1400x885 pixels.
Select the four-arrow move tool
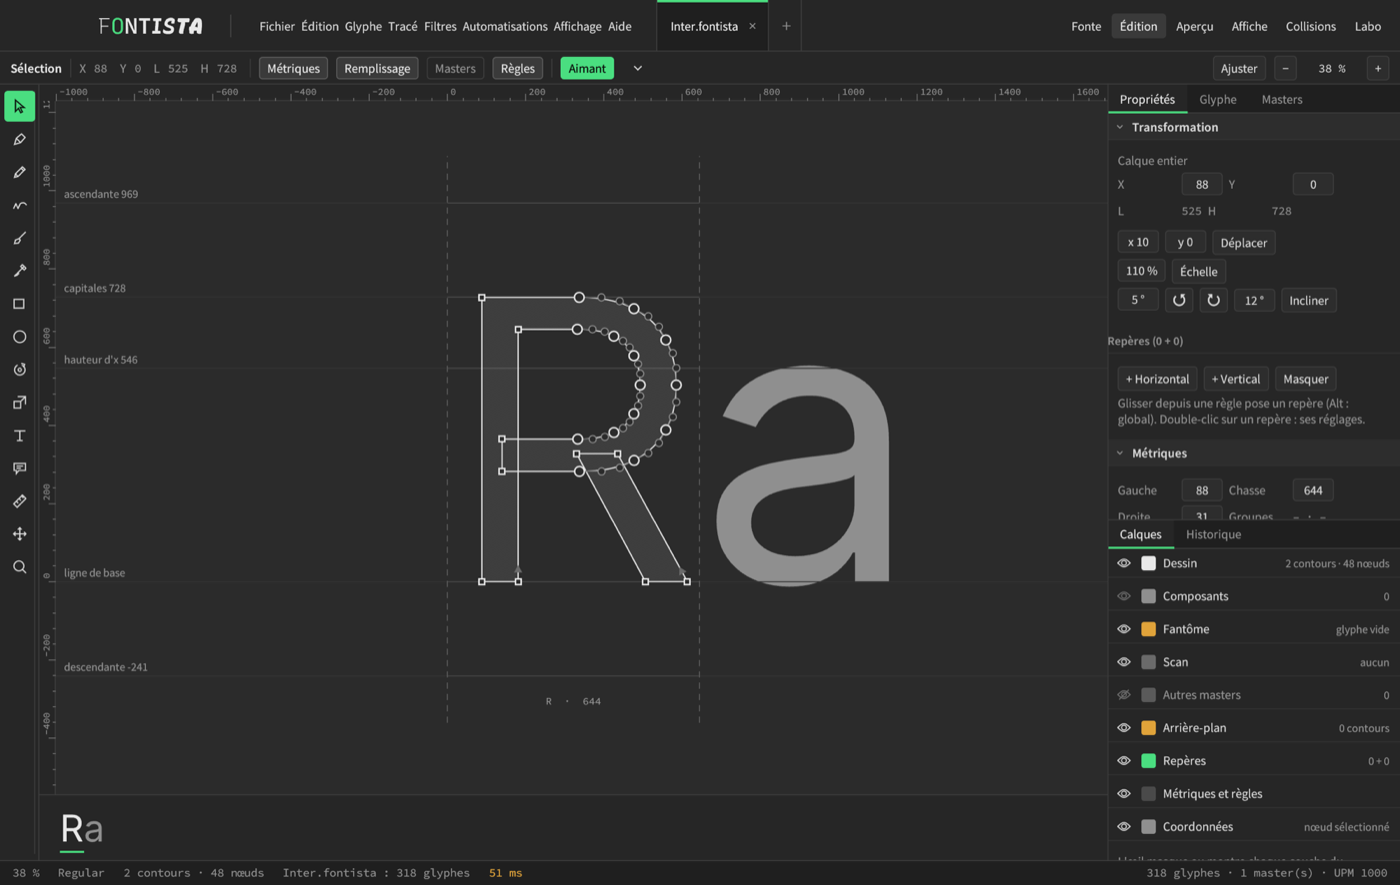pos(19,534)
